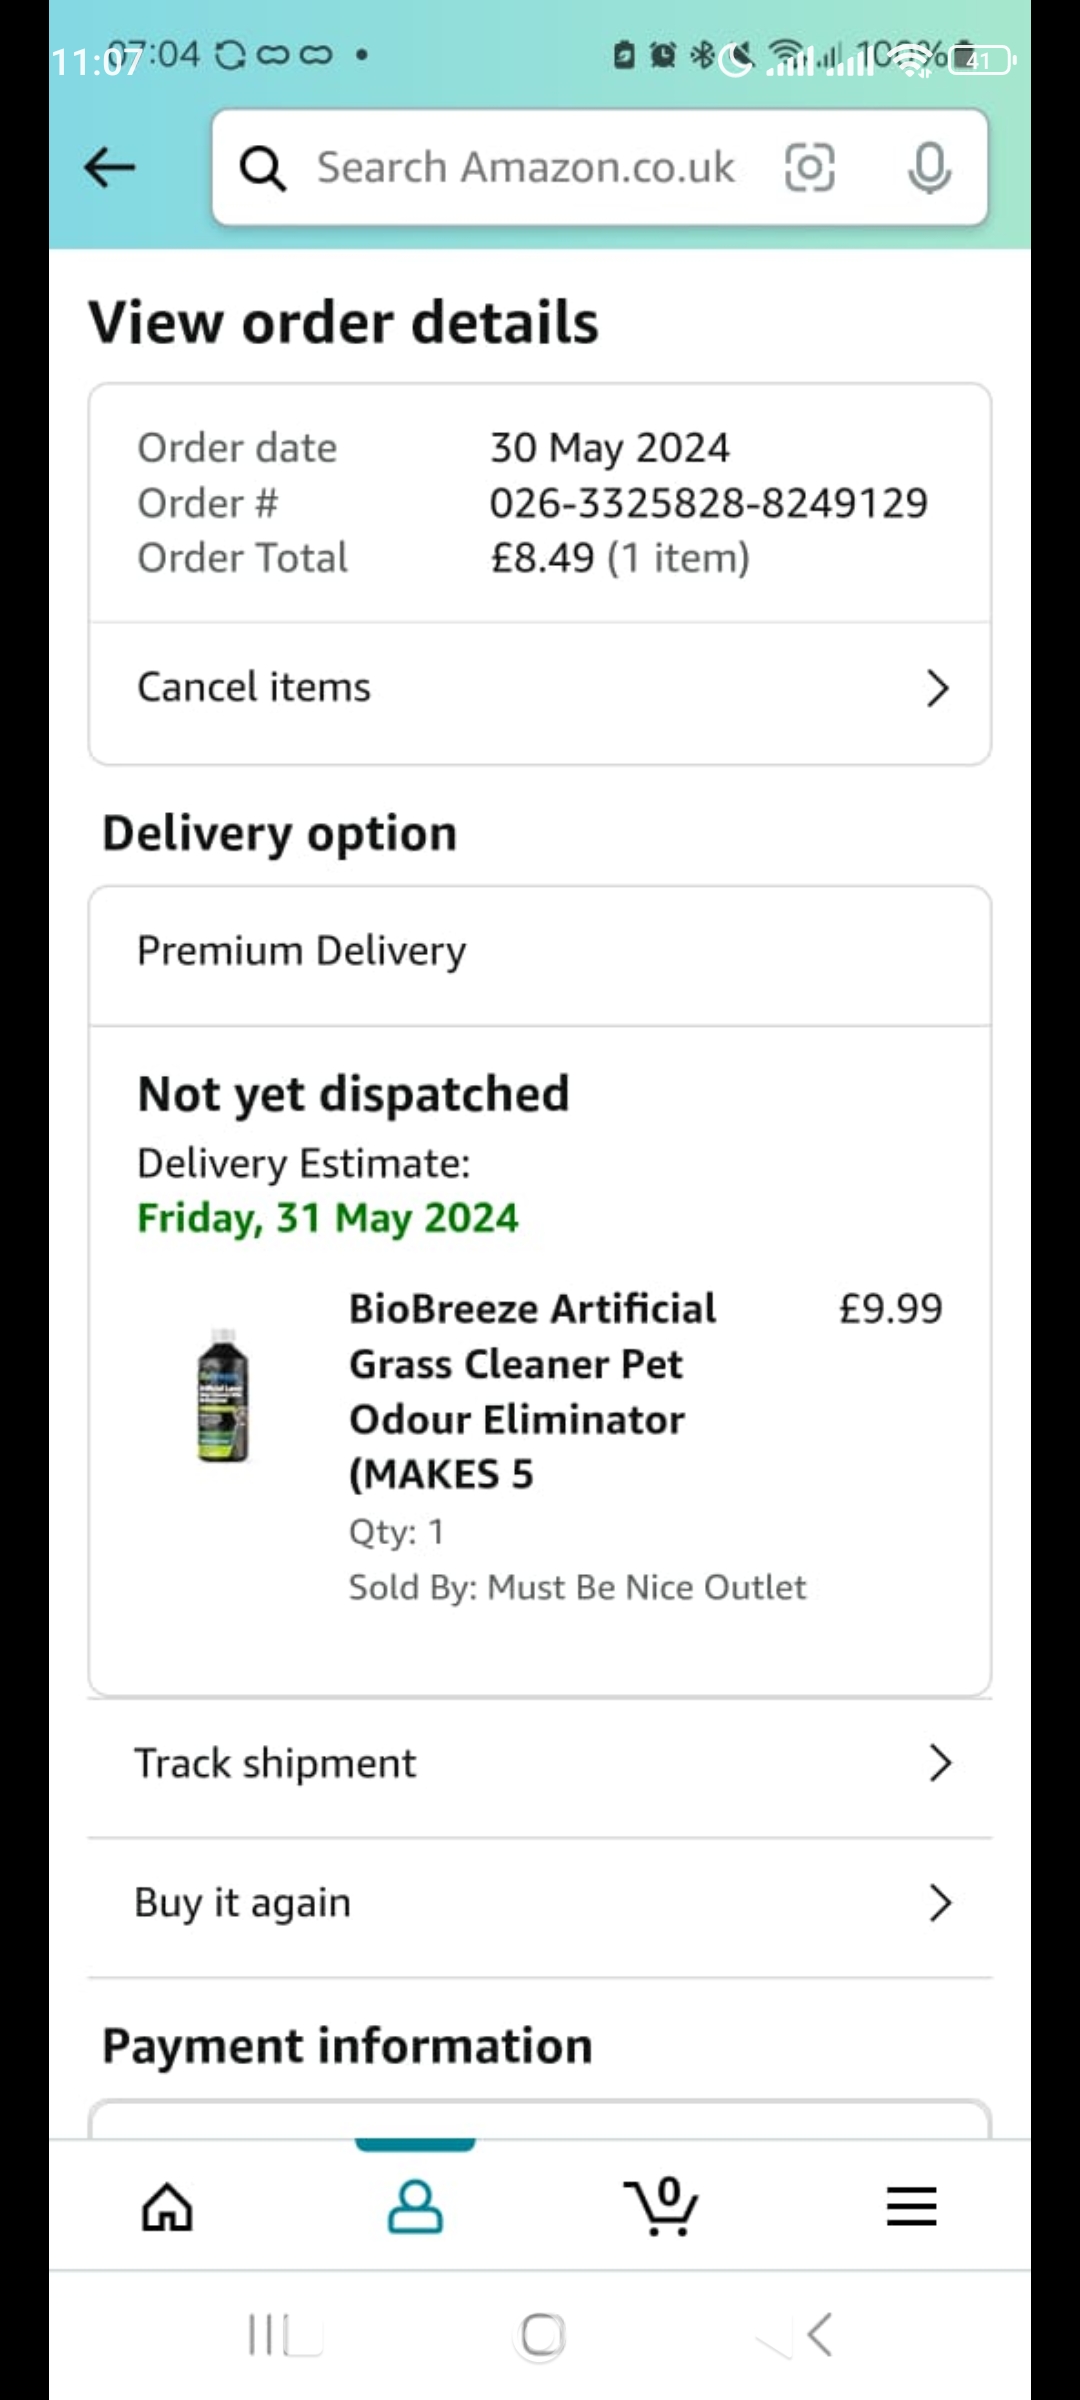Tap the magnifying glass search icon
This screenshot has height=2400, width=1080.
coord(263,168)
